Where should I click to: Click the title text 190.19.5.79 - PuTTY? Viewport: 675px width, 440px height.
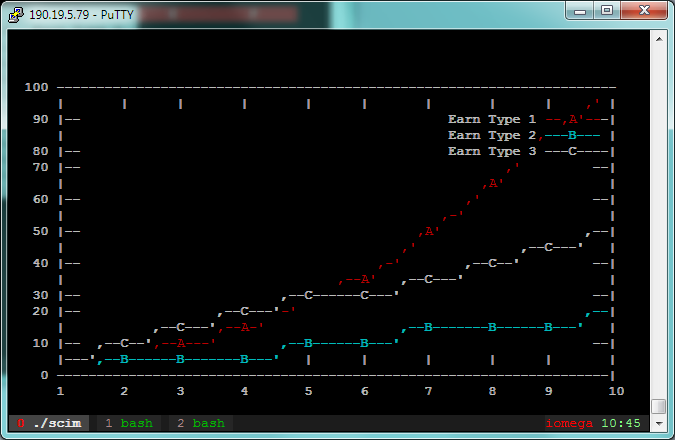tap(81, 15)
